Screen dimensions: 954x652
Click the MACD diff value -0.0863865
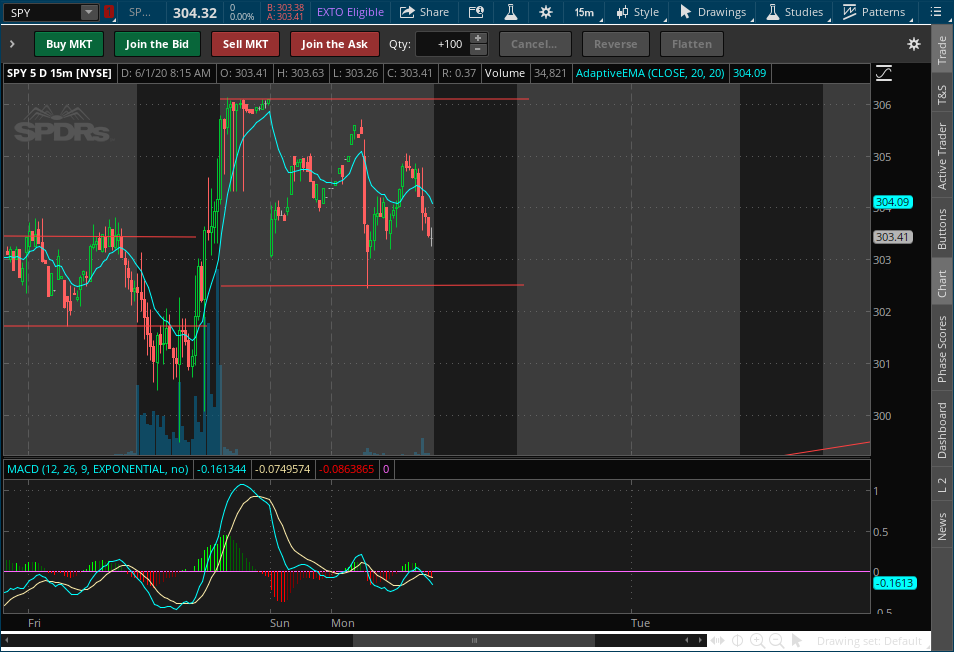pos(346,469)
